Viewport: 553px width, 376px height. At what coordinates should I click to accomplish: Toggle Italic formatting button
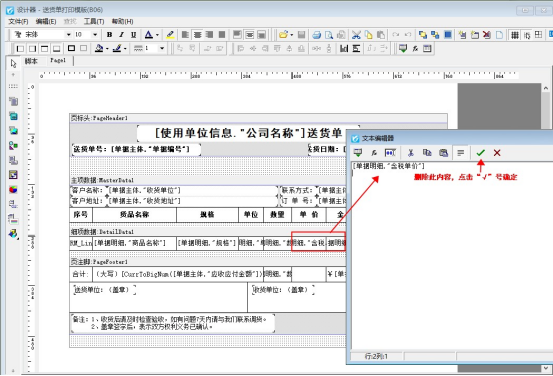click(x=121, y=35)
